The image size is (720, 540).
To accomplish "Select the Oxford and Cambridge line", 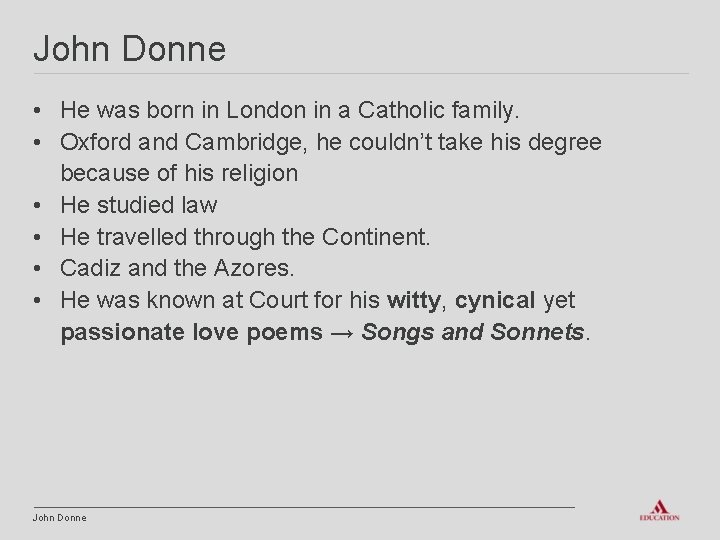I will point(331,142).
